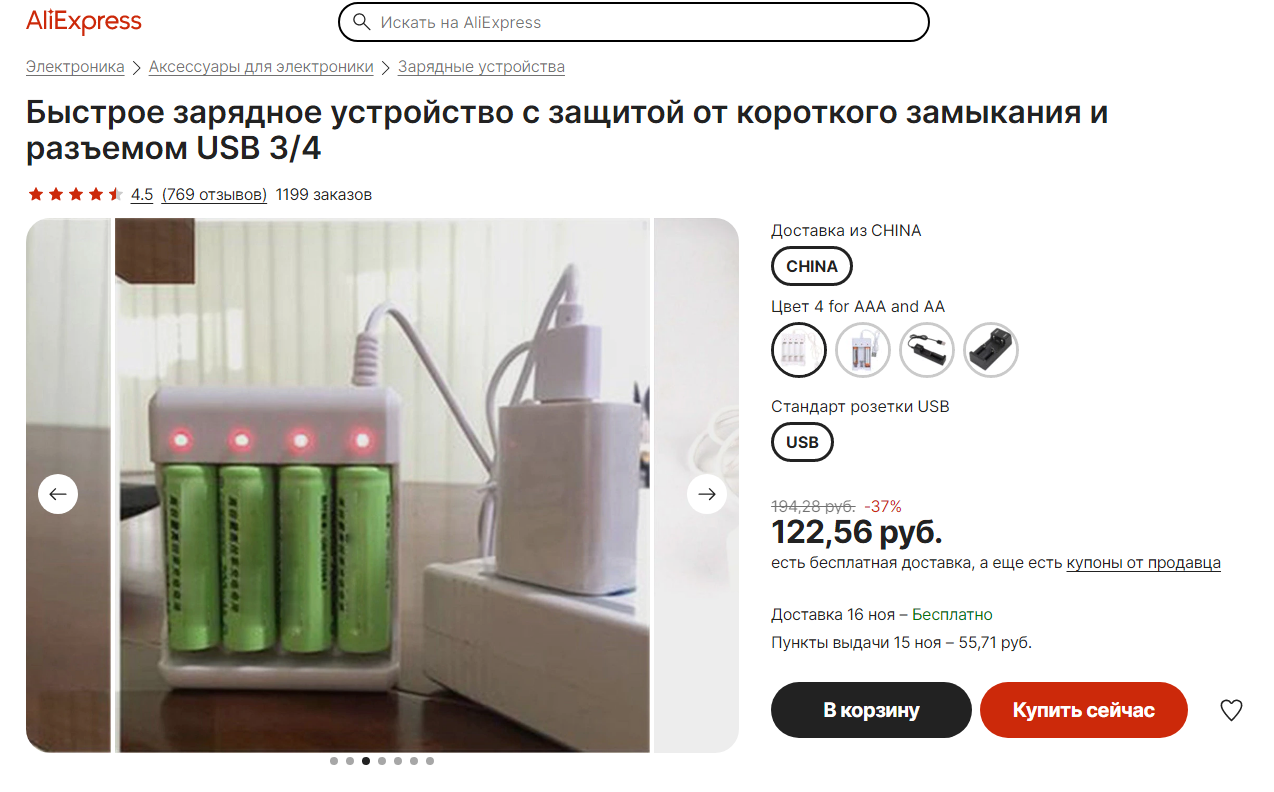
Task: Pick the black dual-slot charger variant
Action: coord(991,350)
